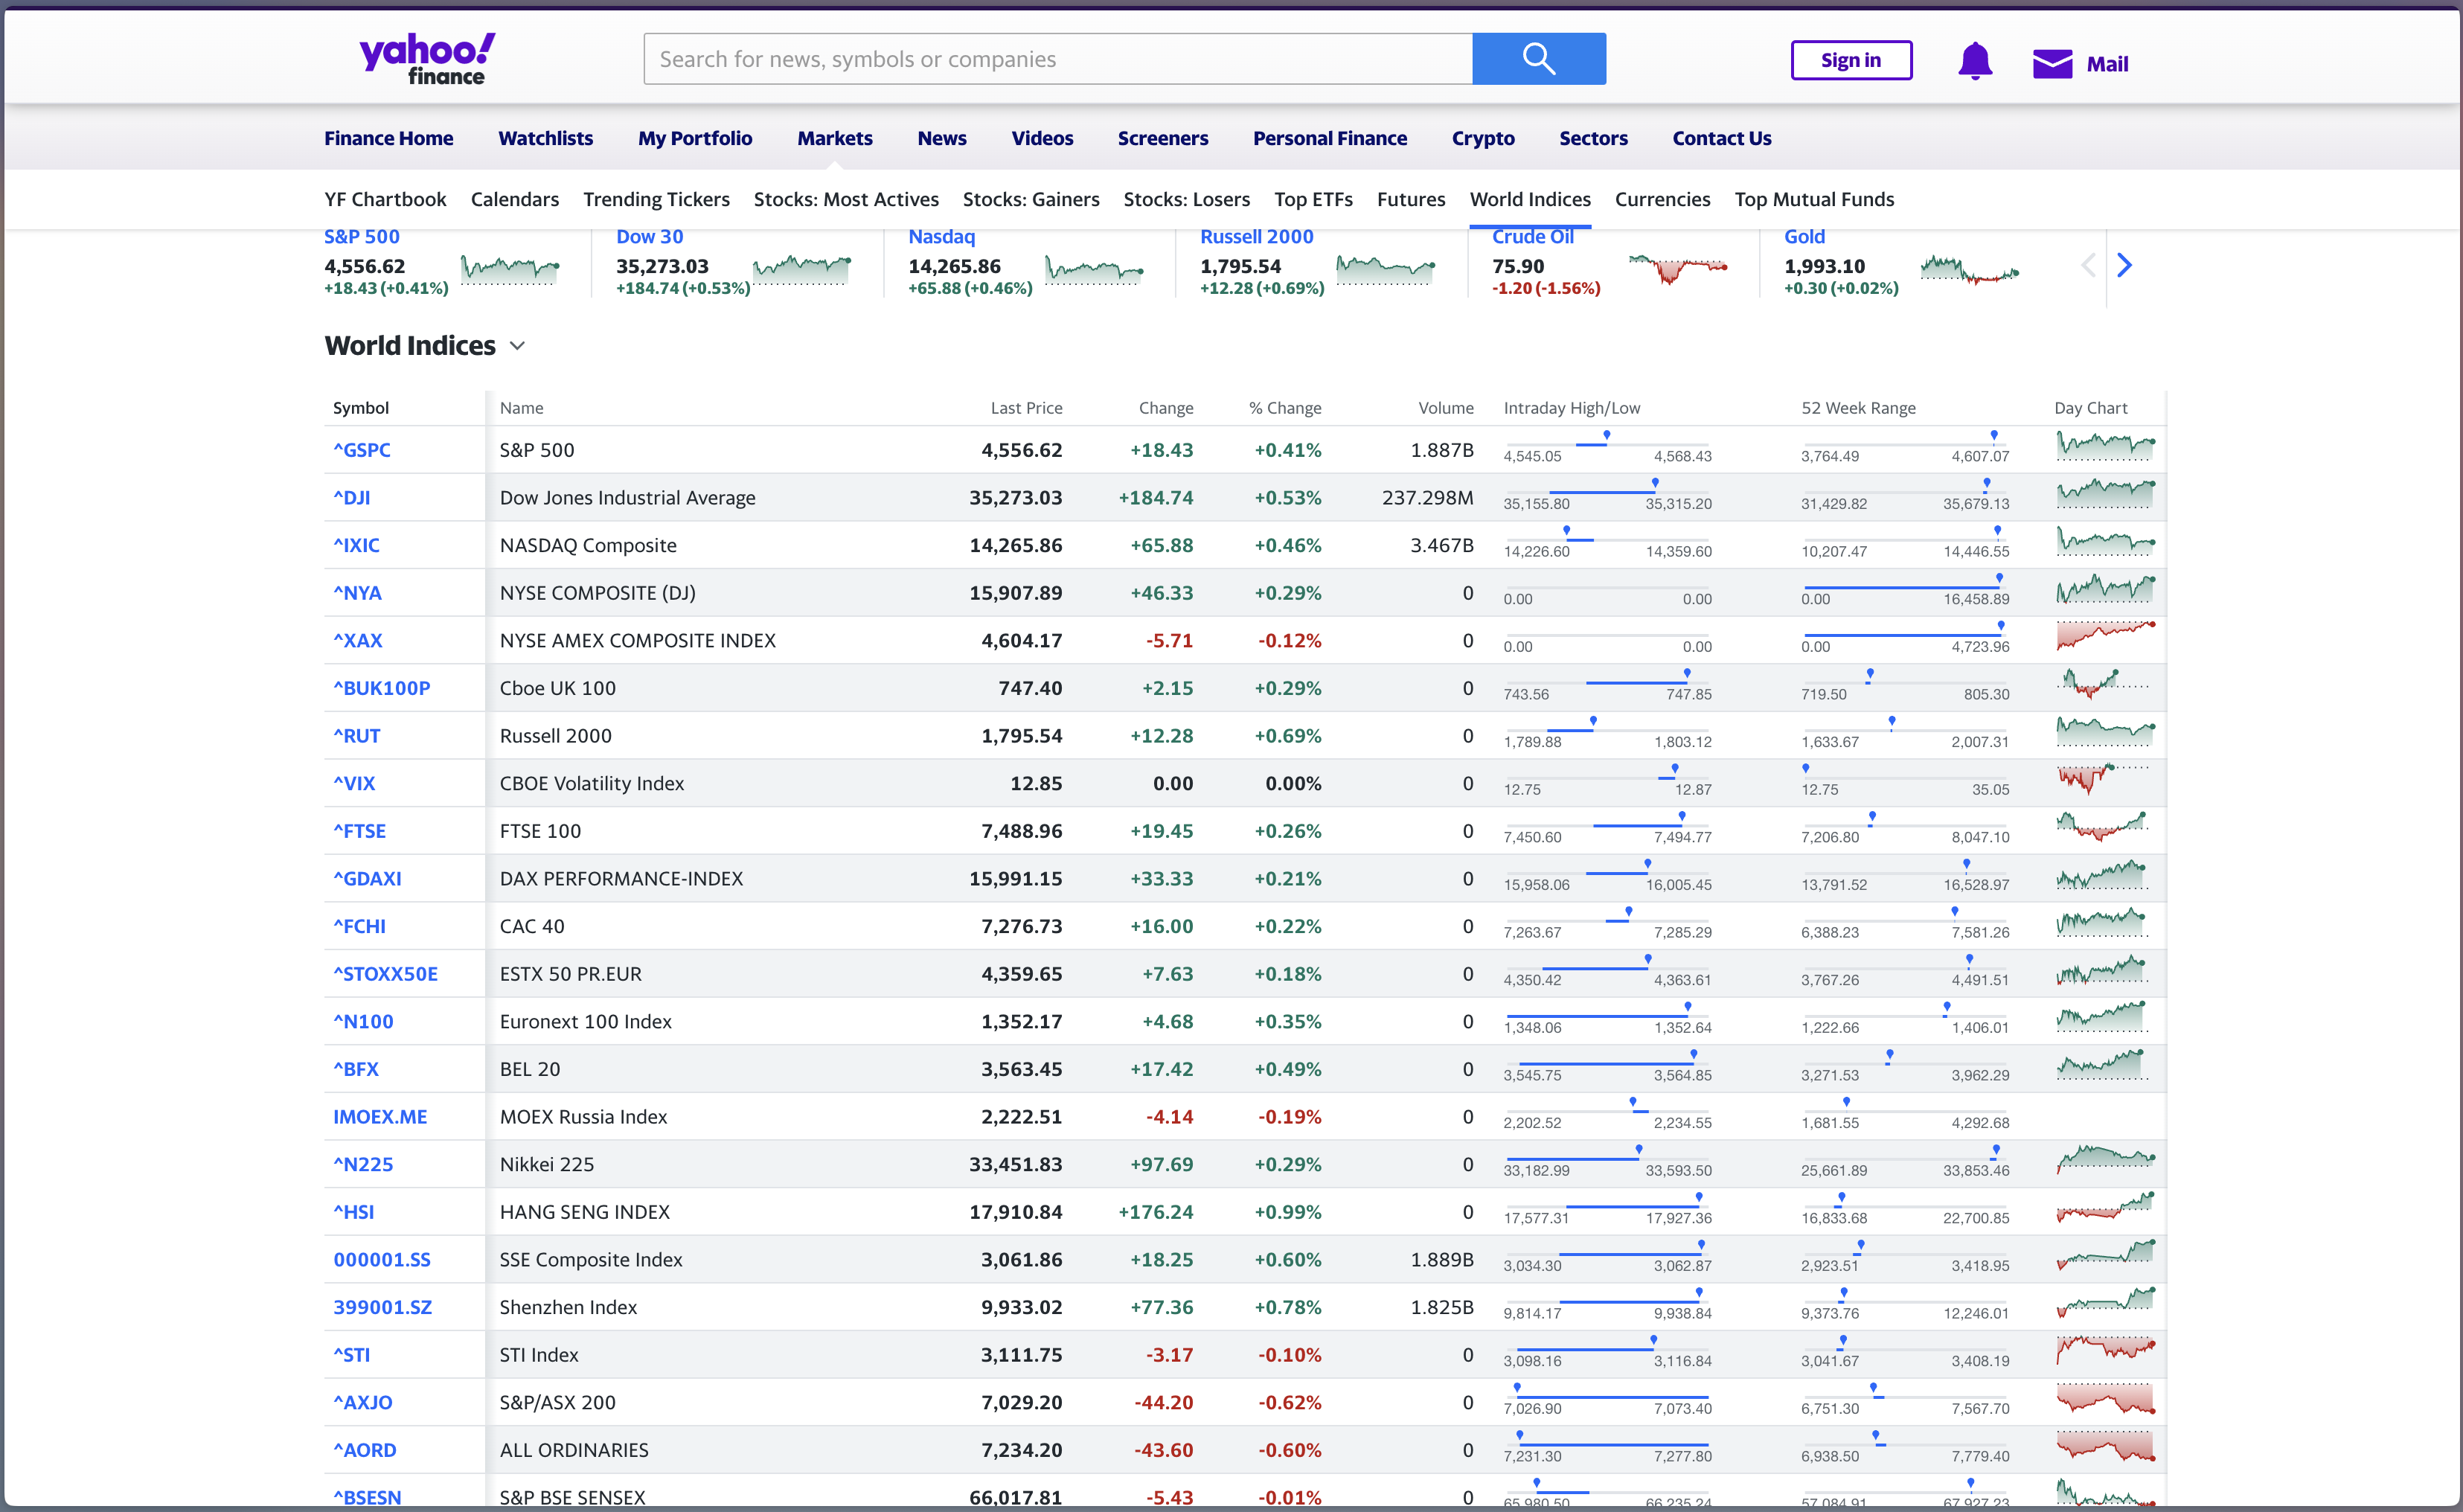Image resolution: width=2463 pixels, height=1512 pixels.
Task: Open Stocks: Most Actives tab
Action: pos(846,199)
